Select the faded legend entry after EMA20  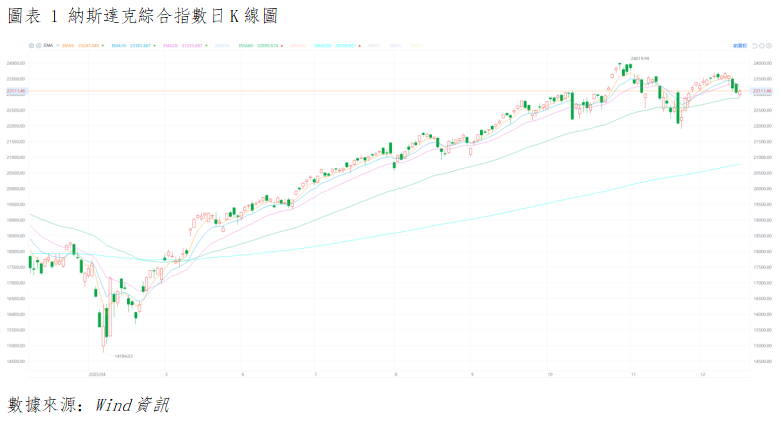tap(222, 45)
